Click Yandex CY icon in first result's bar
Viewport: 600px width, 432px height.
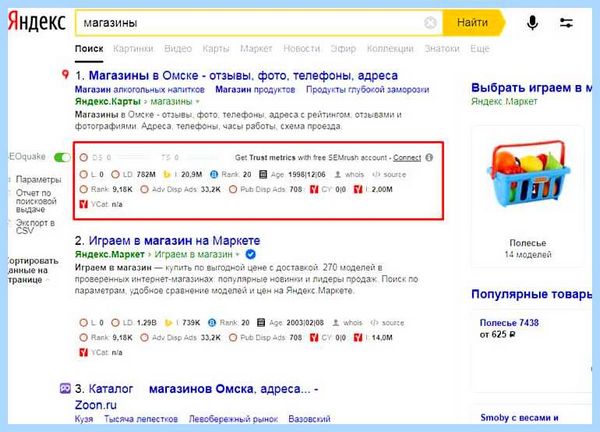coord(314,189)
